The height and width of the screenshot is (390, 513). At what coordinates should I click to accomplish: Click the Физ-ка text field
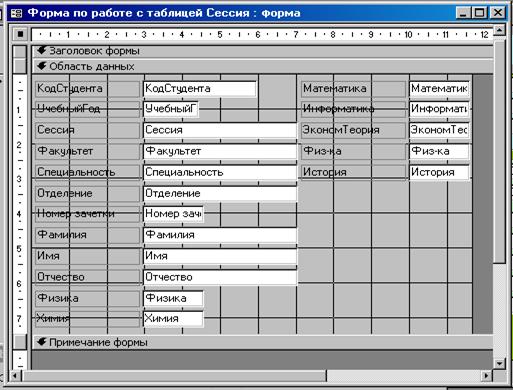439,151
